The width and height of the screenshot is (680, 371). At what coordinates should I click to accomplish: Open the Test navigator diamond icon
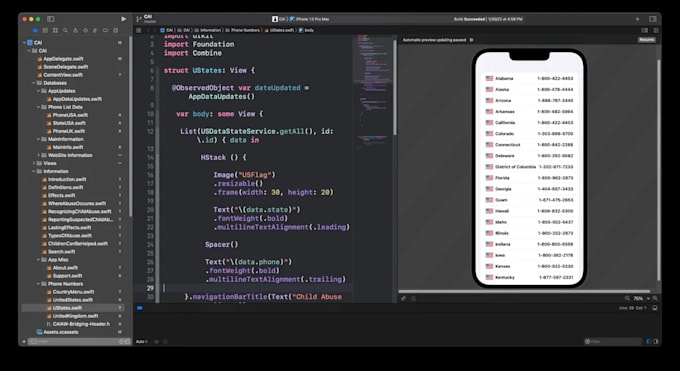[x=85, y=30]
